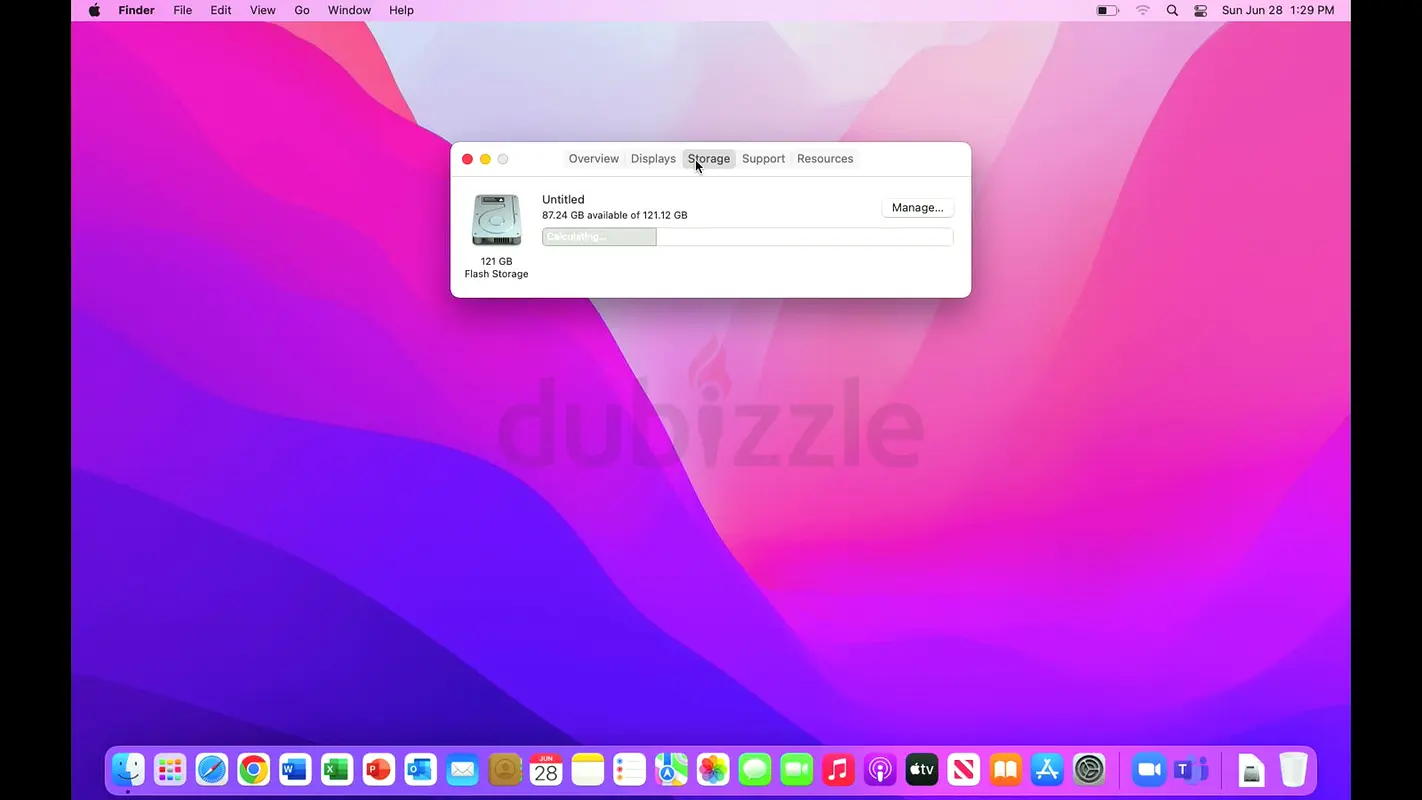Image resolution: width=1422 pixels, height=800 pixels.
Task: Launch Photos from the Dock
Action: 713,769
